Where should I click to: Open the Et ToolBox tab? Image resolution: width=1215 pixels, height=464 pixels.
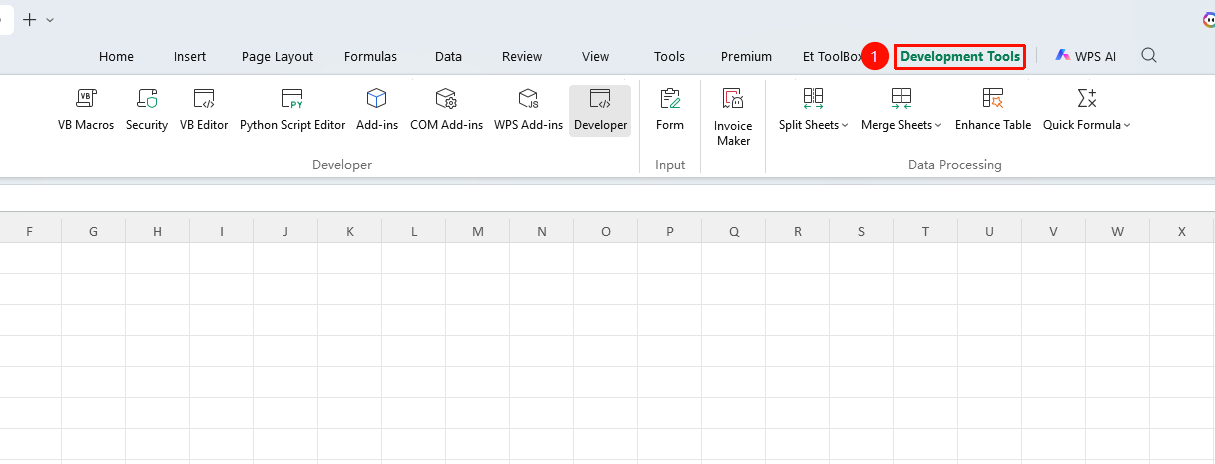point(832,57)
